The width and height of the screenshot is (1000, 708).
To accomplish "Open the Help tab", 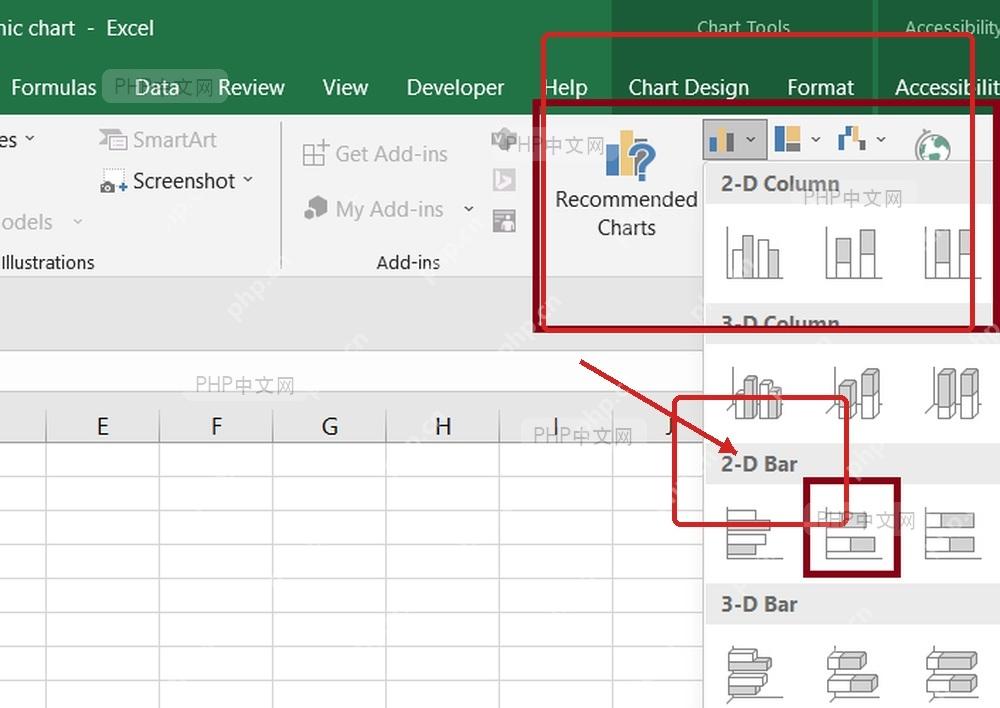I will (x=566, y=87).
